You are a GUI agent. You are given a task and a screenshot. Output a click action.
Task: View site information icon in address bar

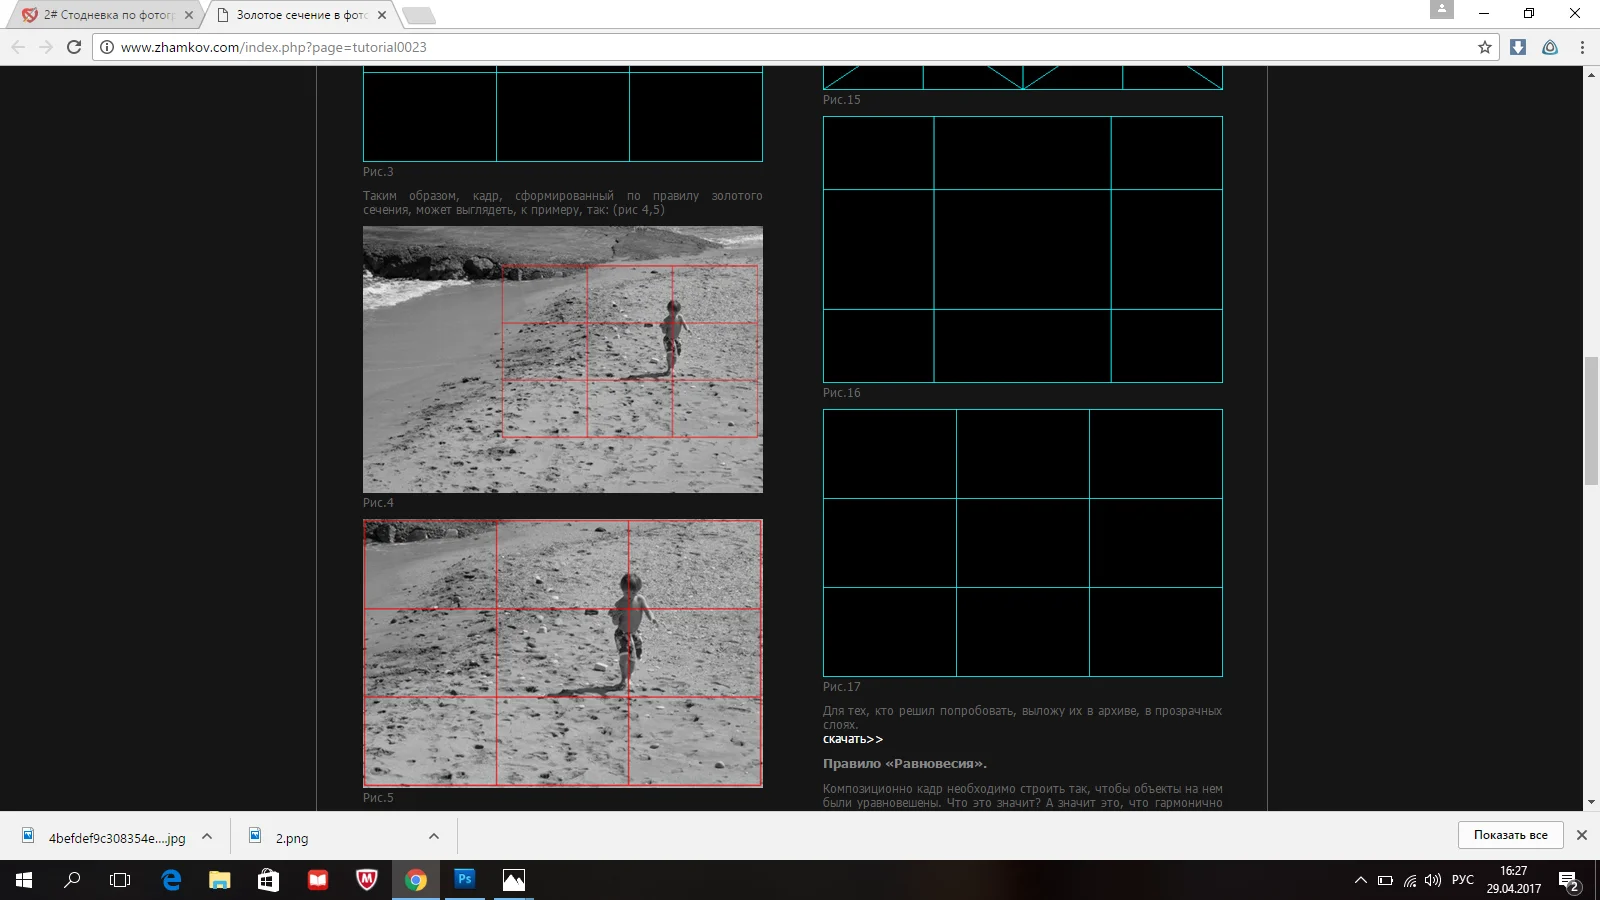click(107, 47)
